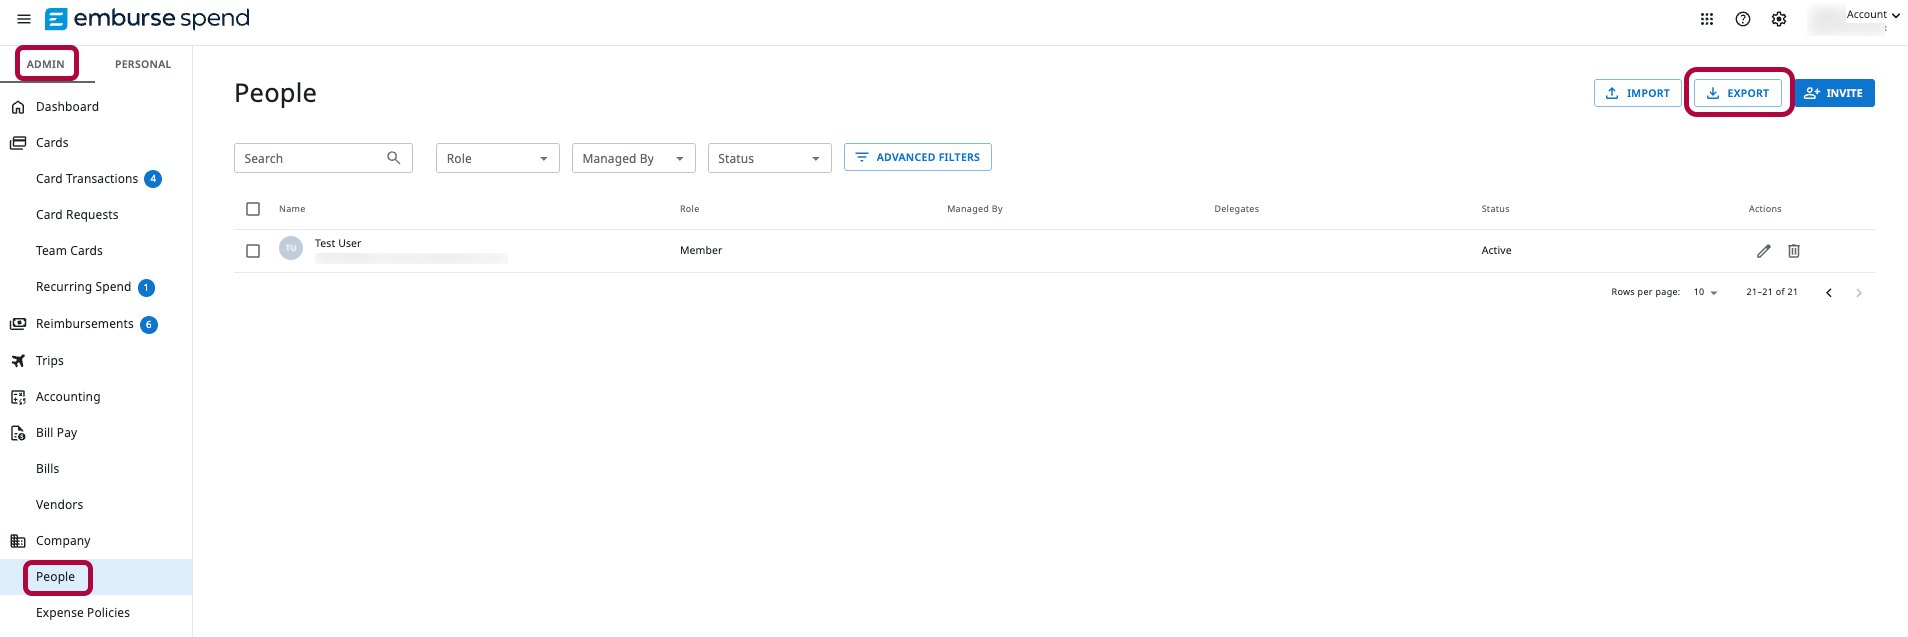1908x637 pixels.
Task: Open Recurring Spend section
Action: click(x=83, y=287)
